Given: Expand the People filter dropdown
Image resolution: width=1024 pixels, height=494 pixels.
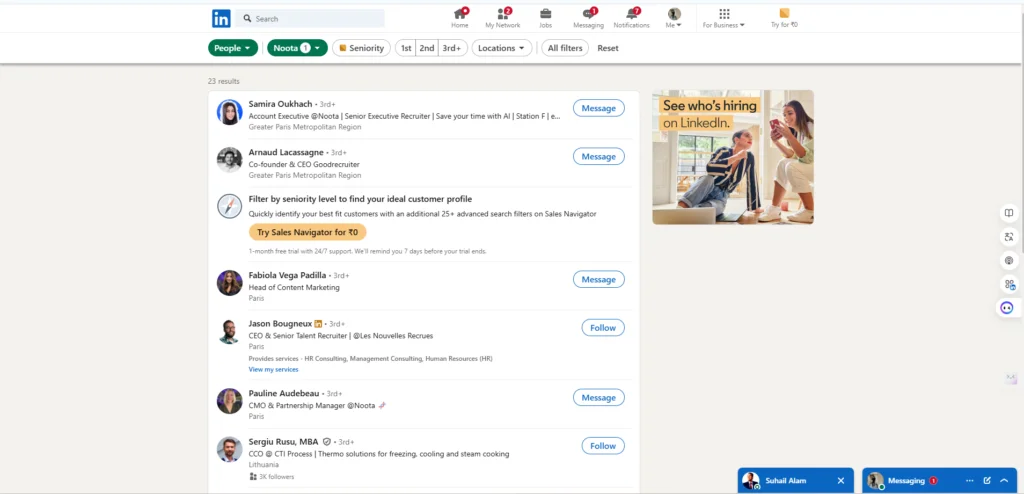Looking at the screenshot, I should click(x=233, y=48).
